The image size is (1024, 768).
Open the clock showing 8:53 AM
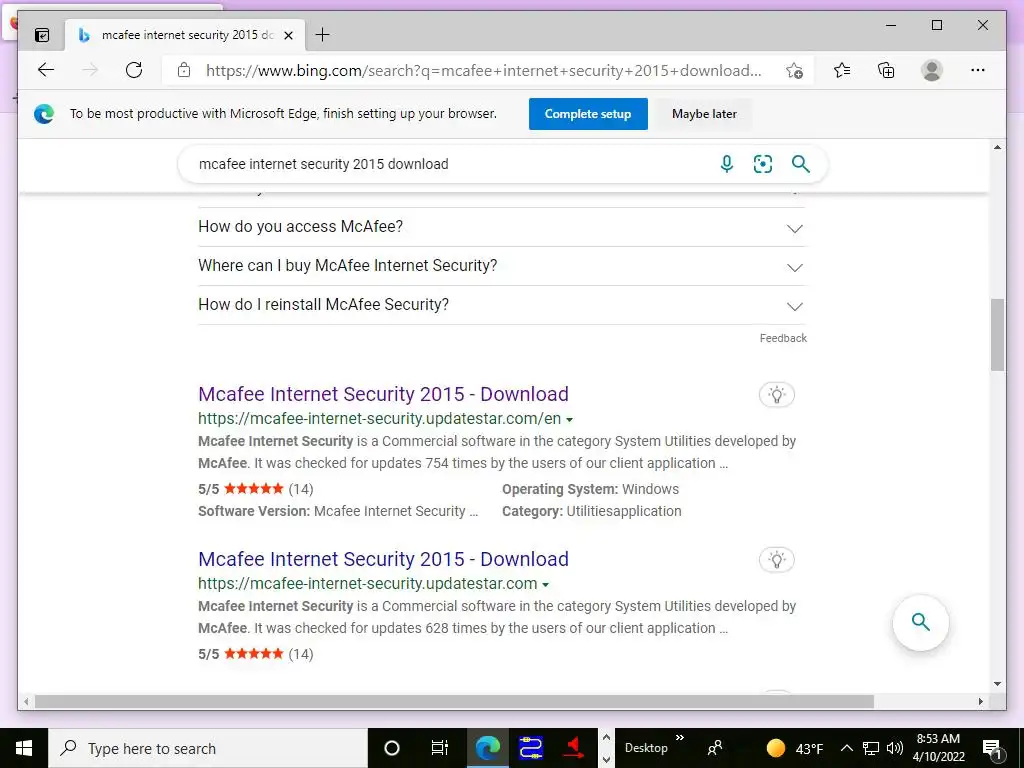coord(938,748)
